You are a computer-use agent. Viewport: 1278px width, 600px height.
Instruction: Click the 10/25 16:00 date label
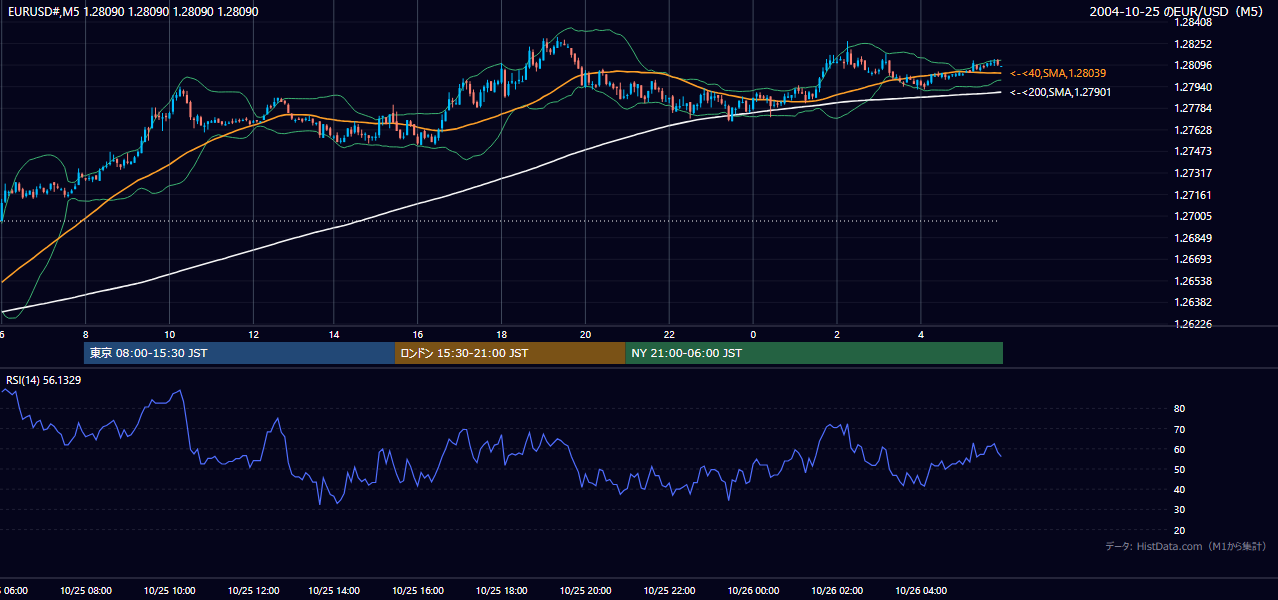coord(418,590)
